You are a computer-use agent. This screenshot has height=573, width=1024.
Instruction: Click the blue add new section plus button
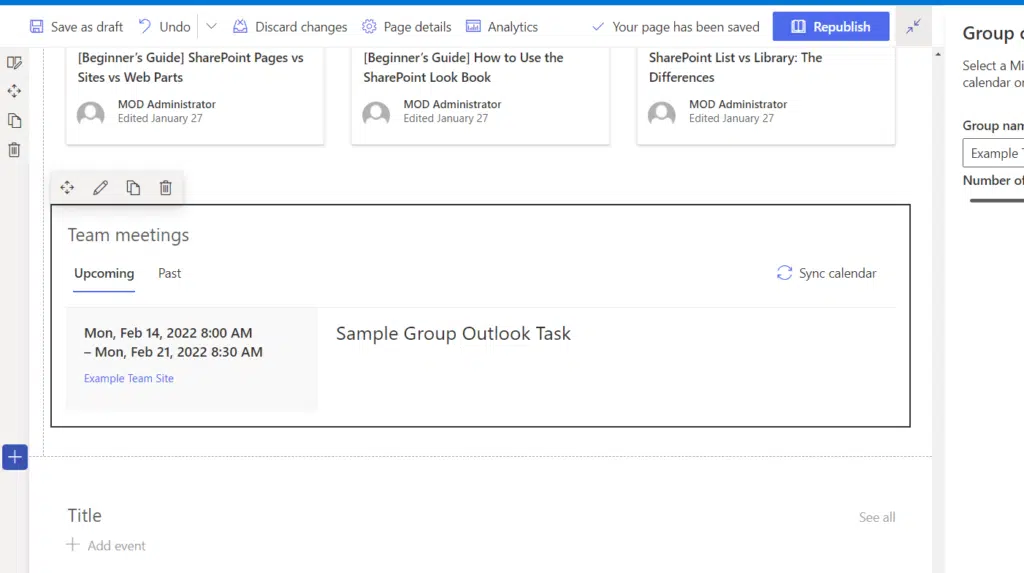click(x=14, y=457)
